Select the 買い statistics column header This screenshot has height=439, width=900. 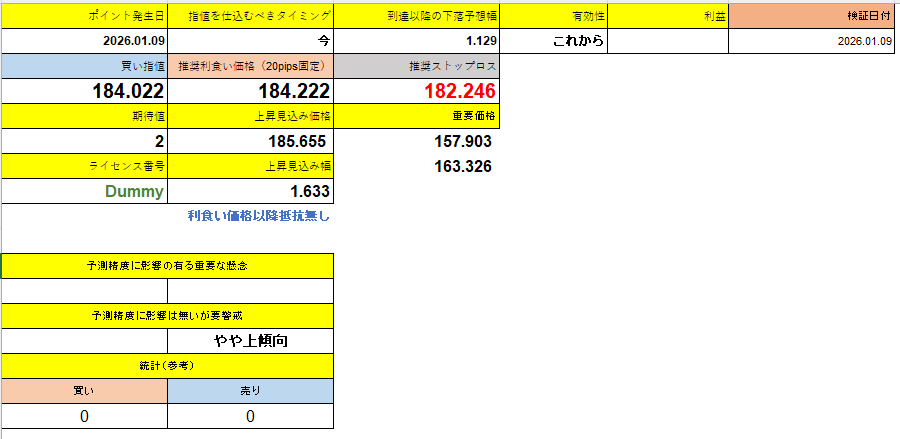84,391
